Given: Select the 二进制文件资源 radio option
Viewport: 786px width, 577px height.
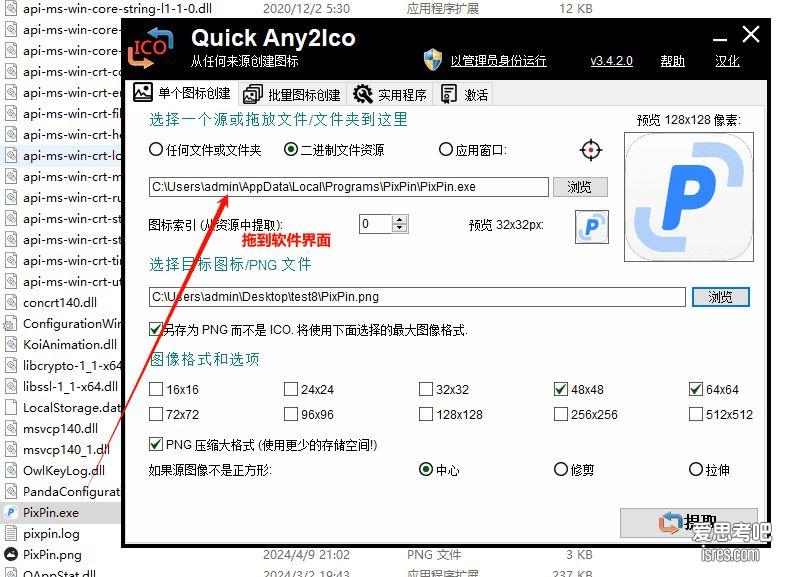Looking at the screenshot, I should [291, 149].
